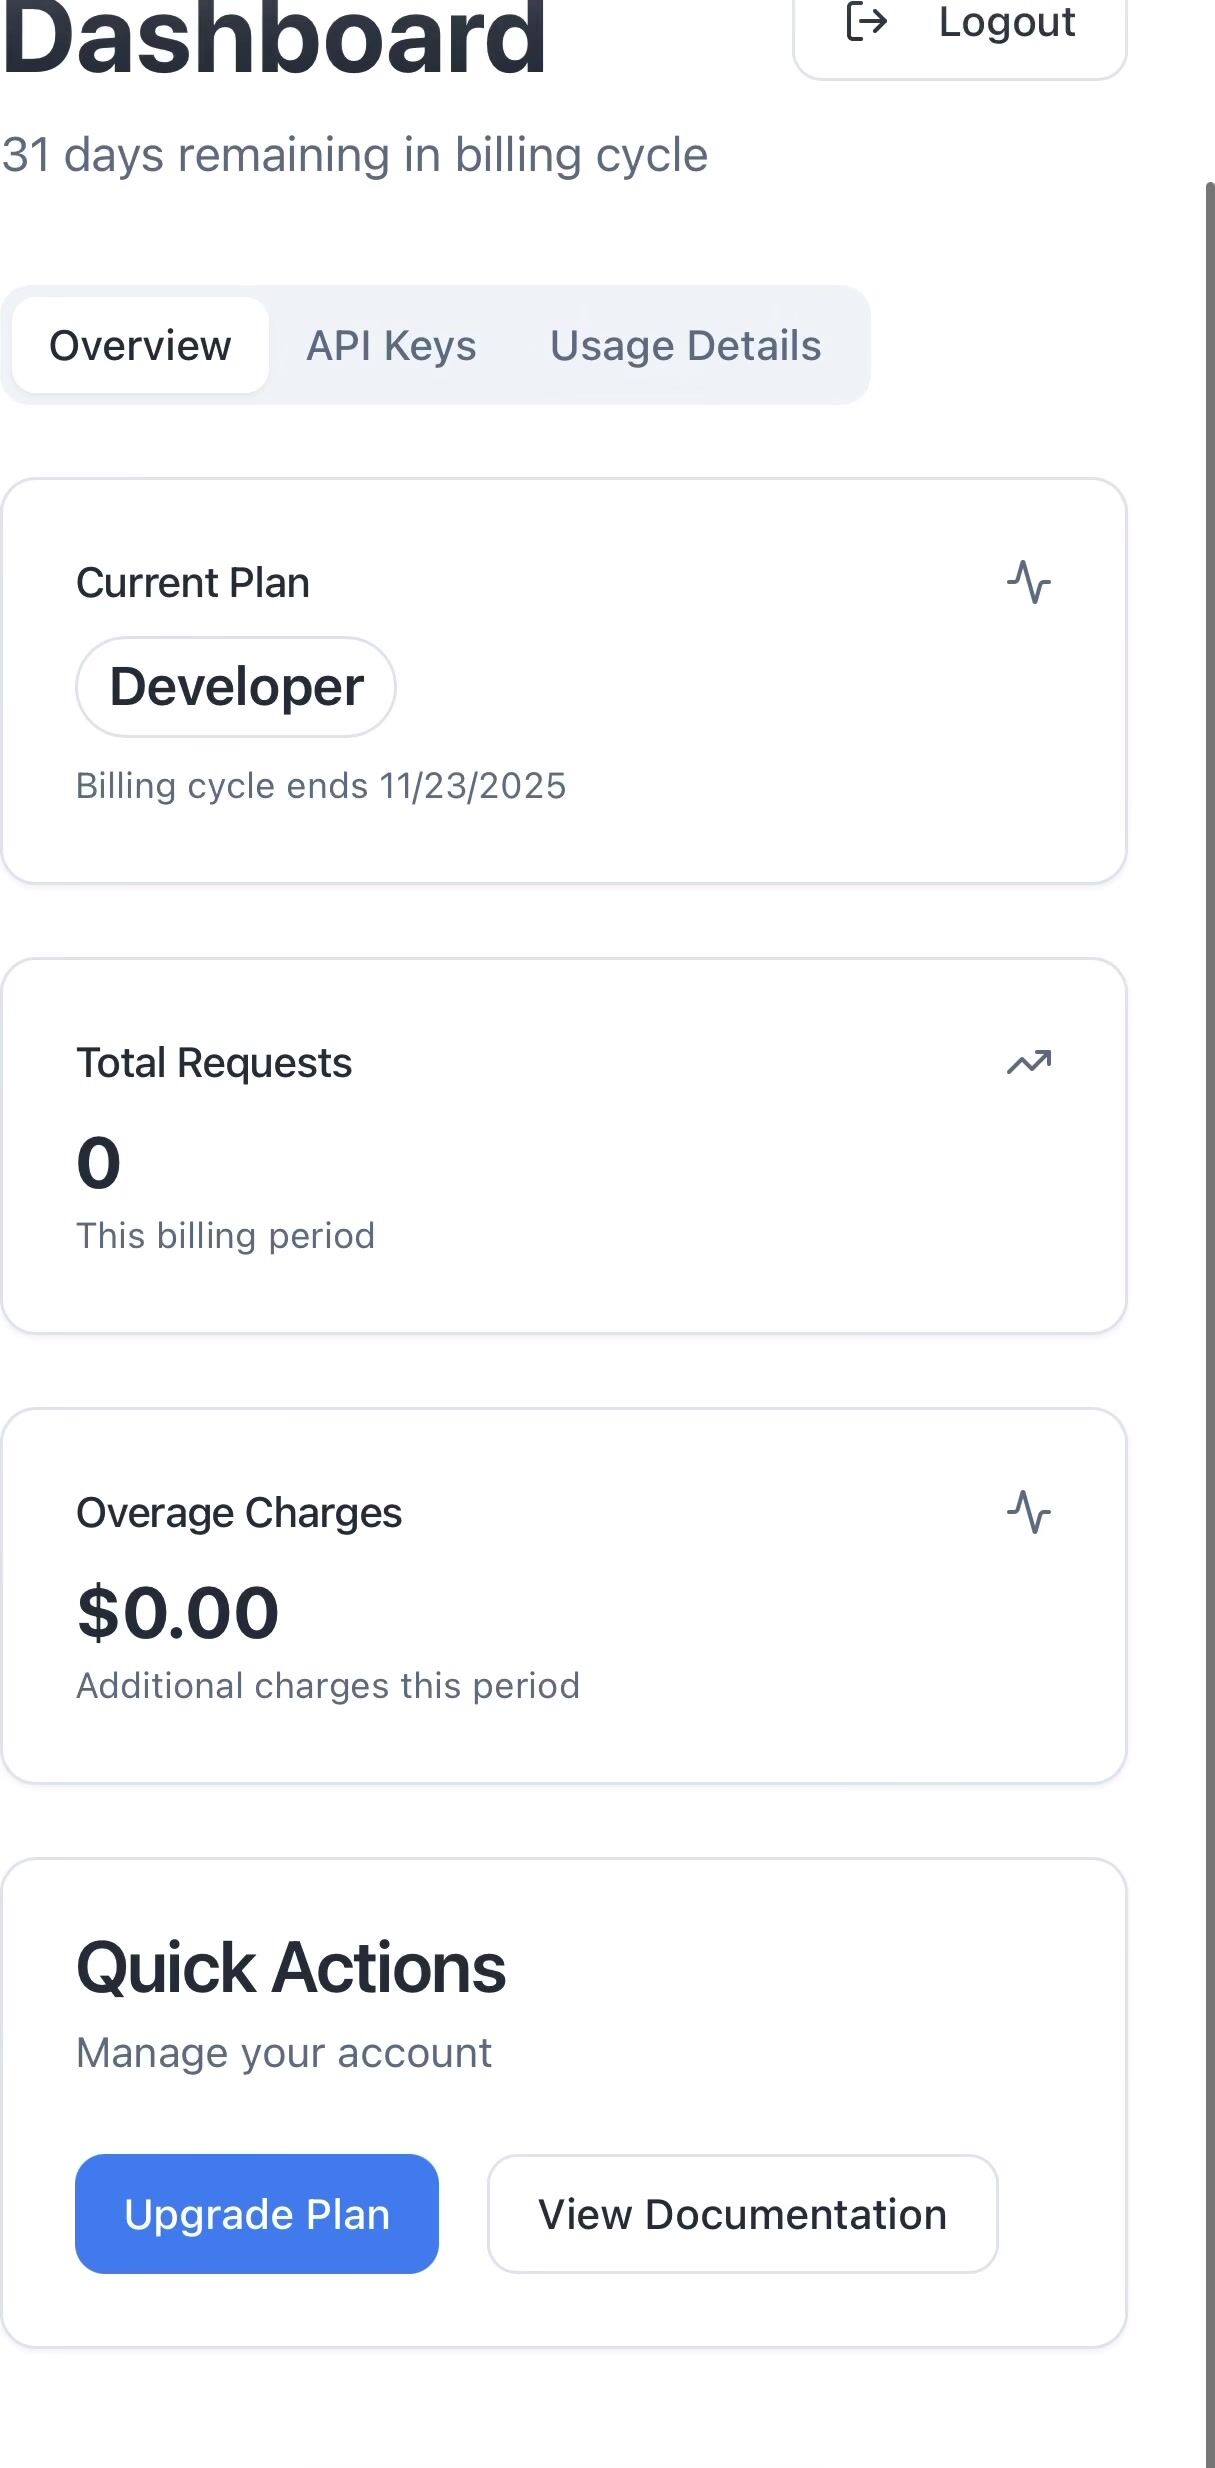
Task: Open View Documentation
Action: 742,2214
